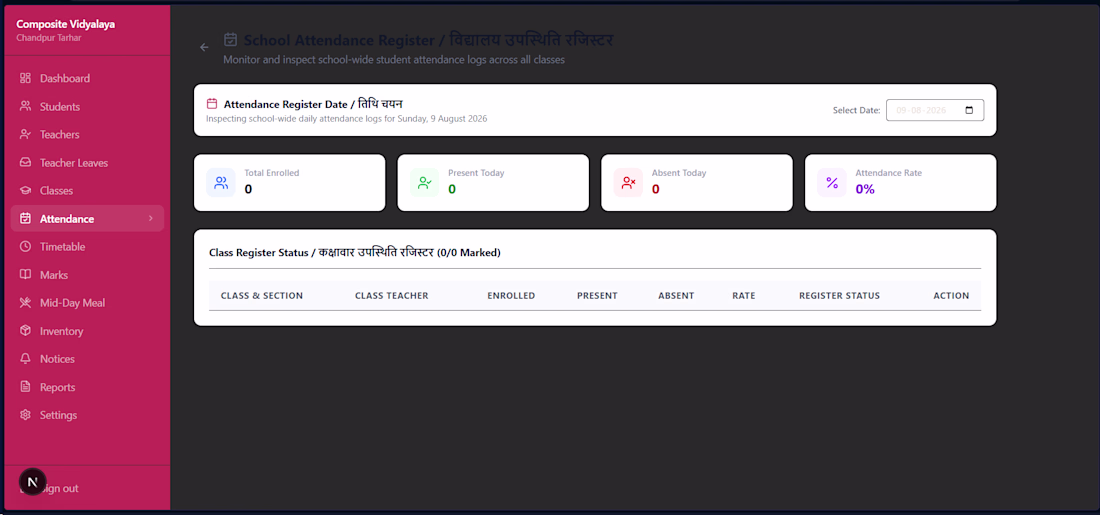Click the Absent Today user-x icon

point(628,182)
